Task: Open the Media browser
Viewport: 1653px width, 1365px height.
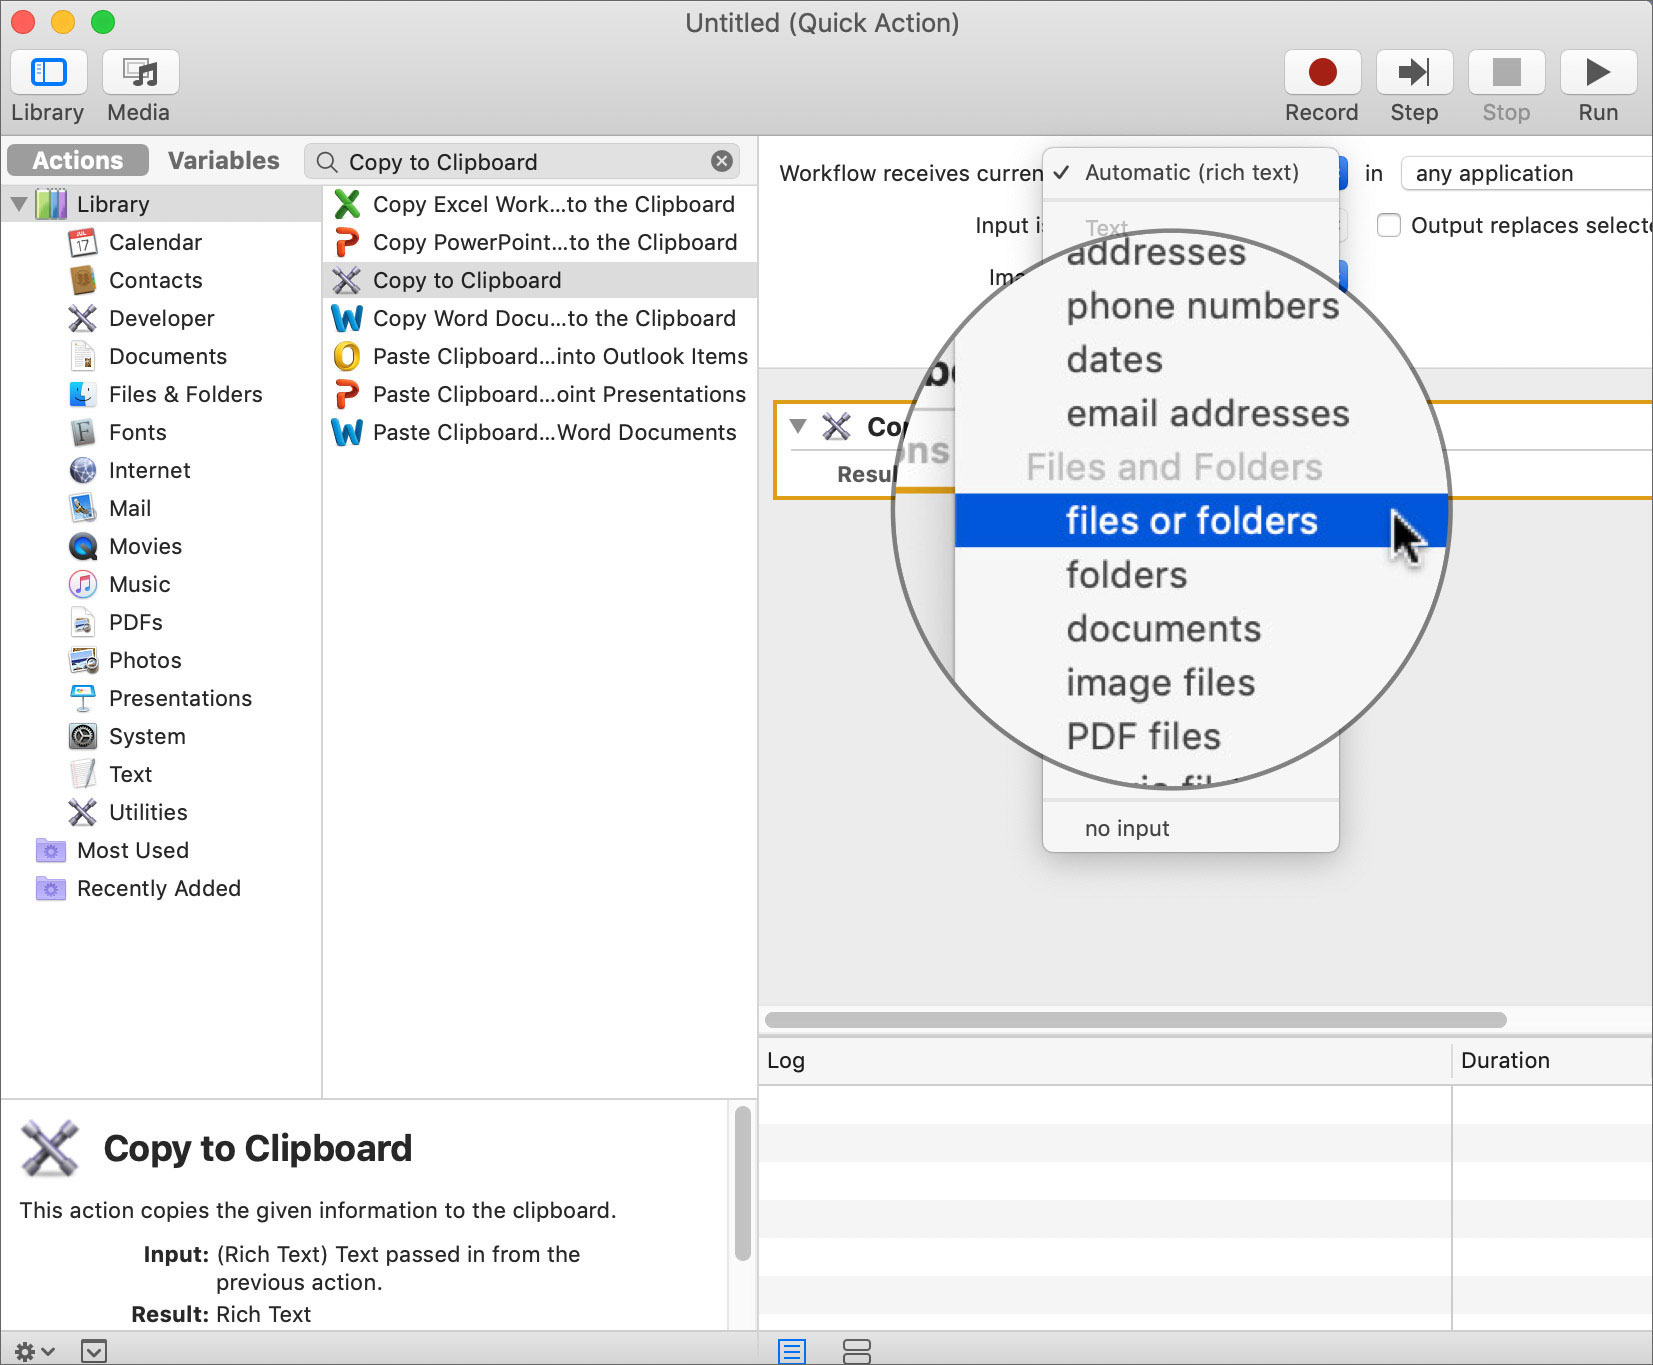Action: pyautogui.click(x=139, y=72)
